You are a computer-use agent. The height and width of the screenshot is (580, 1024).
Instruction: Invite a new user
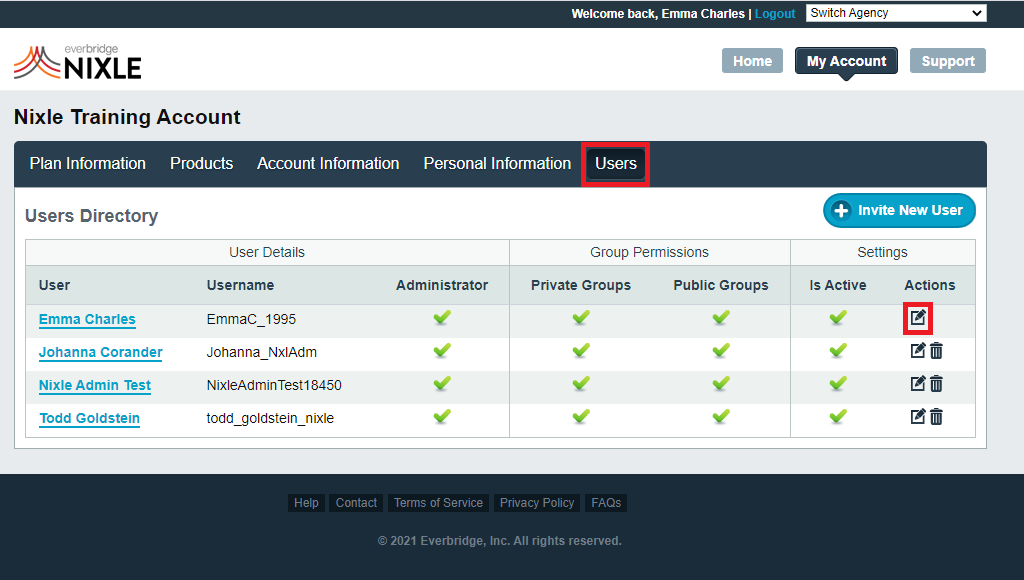[899, 210]
